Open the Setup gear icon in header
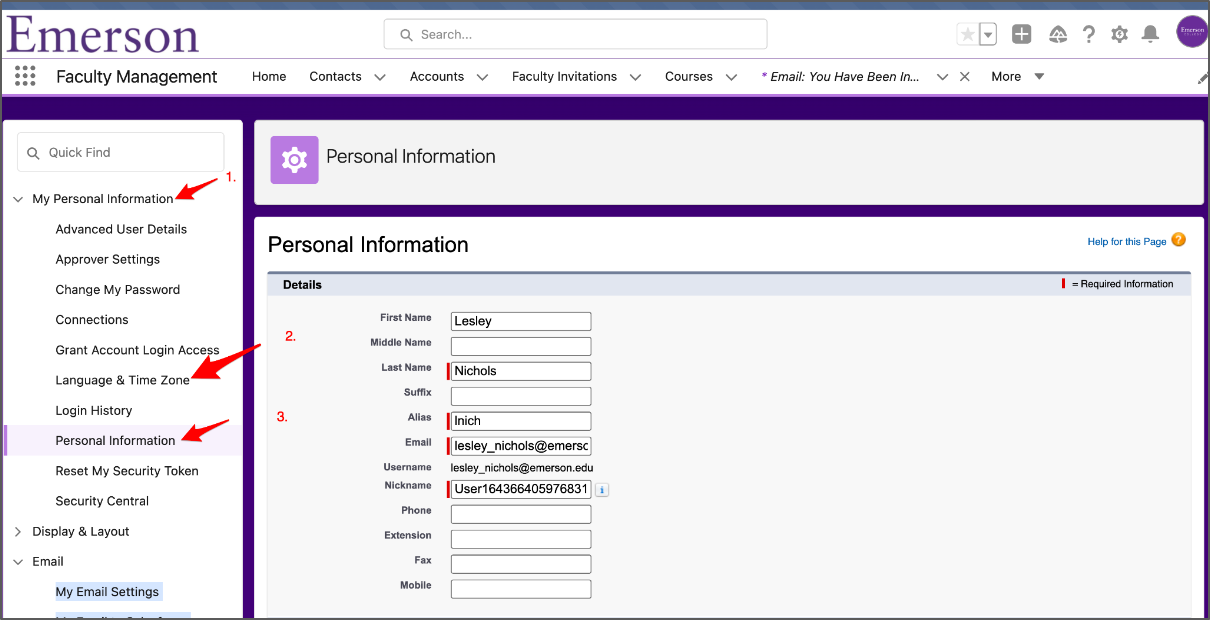Viewport: 1210px width, 620px height. 1120,35
